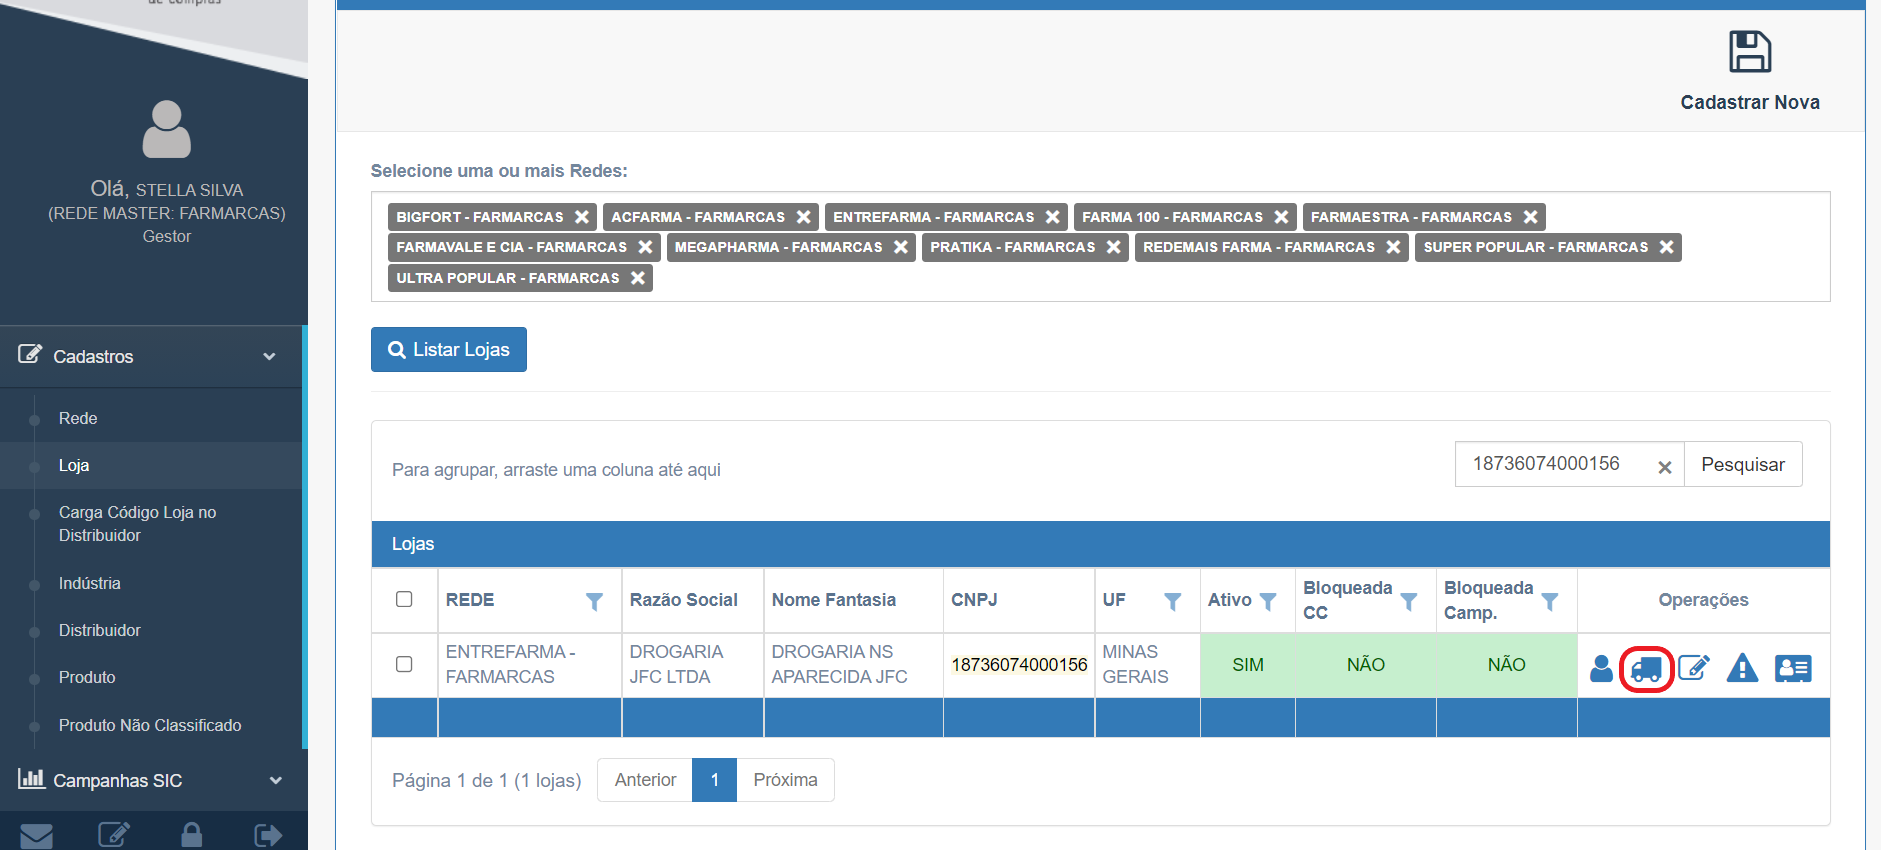Click the user icon in Operações
Image resolution: width=1881 pixels, height=850 pixels.
(x=1601, y=668)
